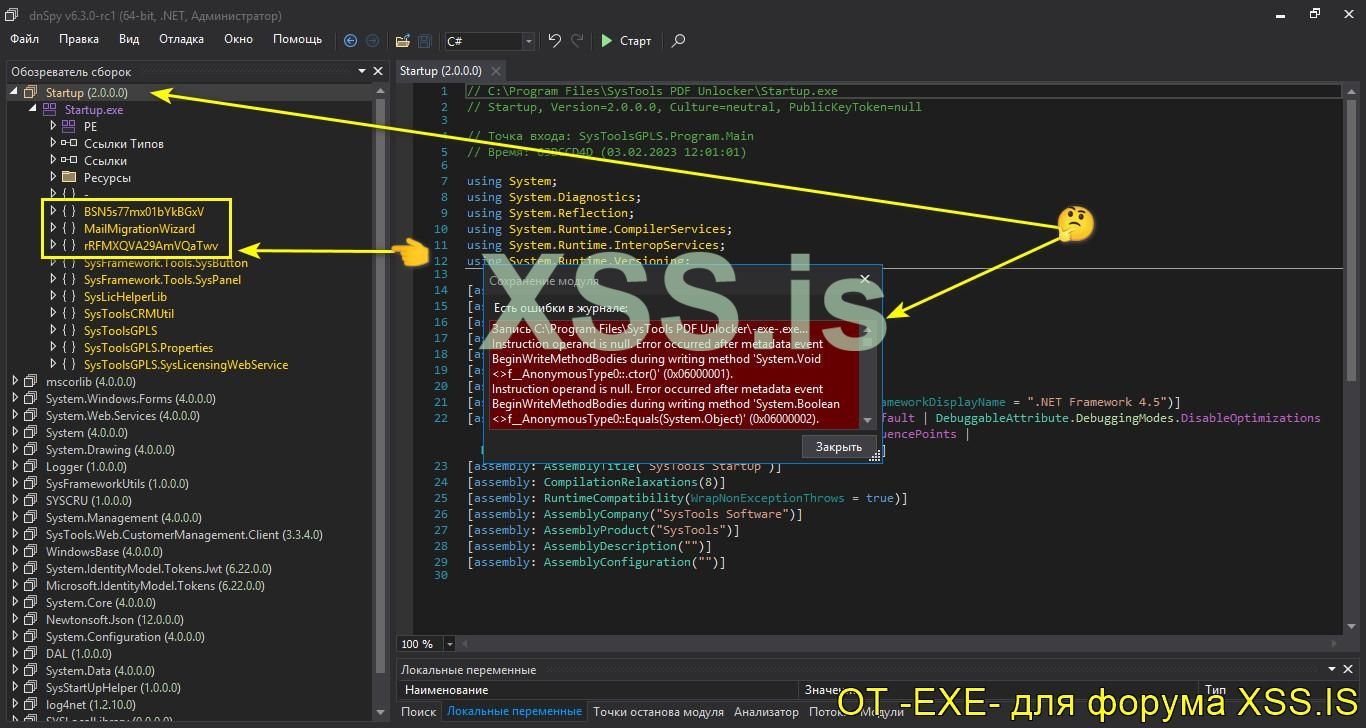The width and height of the screenshot is (1366, 728).
Task: Click the System.Drawing assembly icon
Action: point(30,450)
